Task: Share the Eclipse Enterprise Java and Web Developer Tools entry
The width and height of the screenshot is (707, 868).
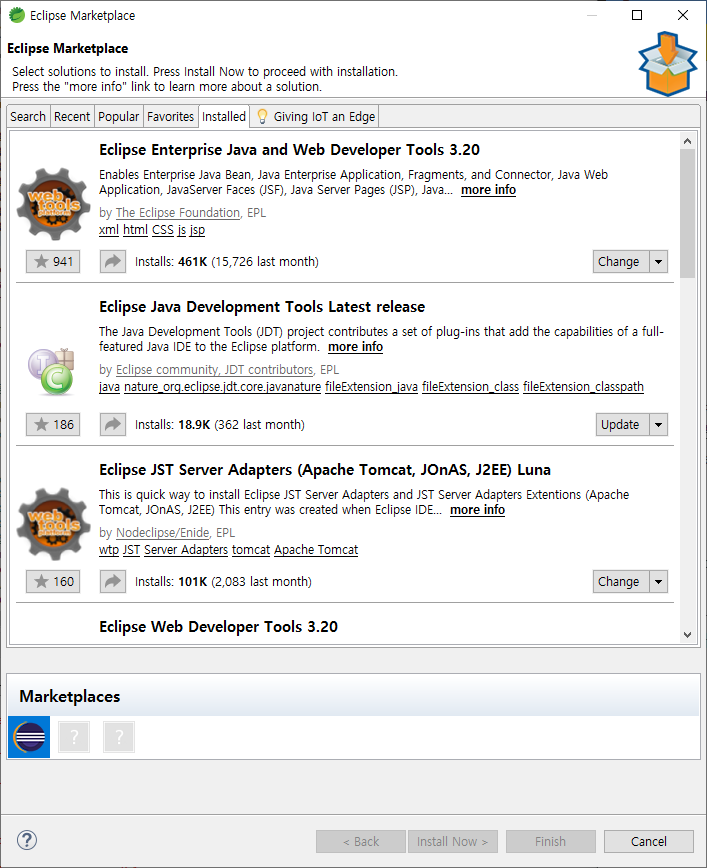Action: [113, 261]
